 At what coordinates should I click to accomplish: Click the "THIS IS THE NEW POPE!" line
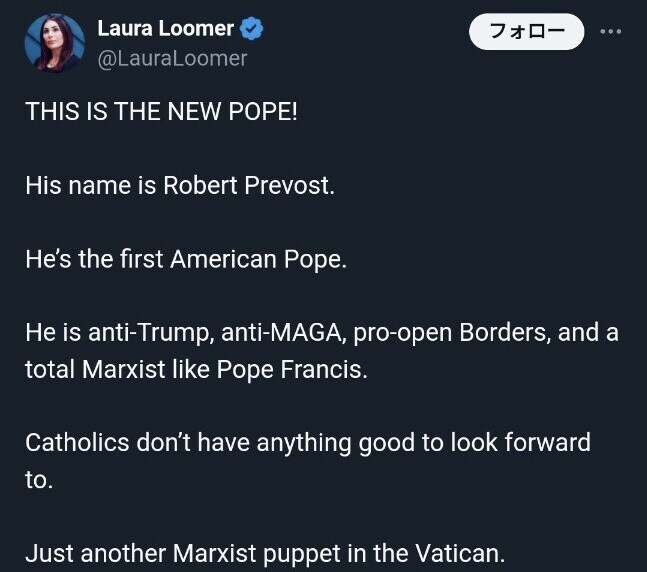161,111
